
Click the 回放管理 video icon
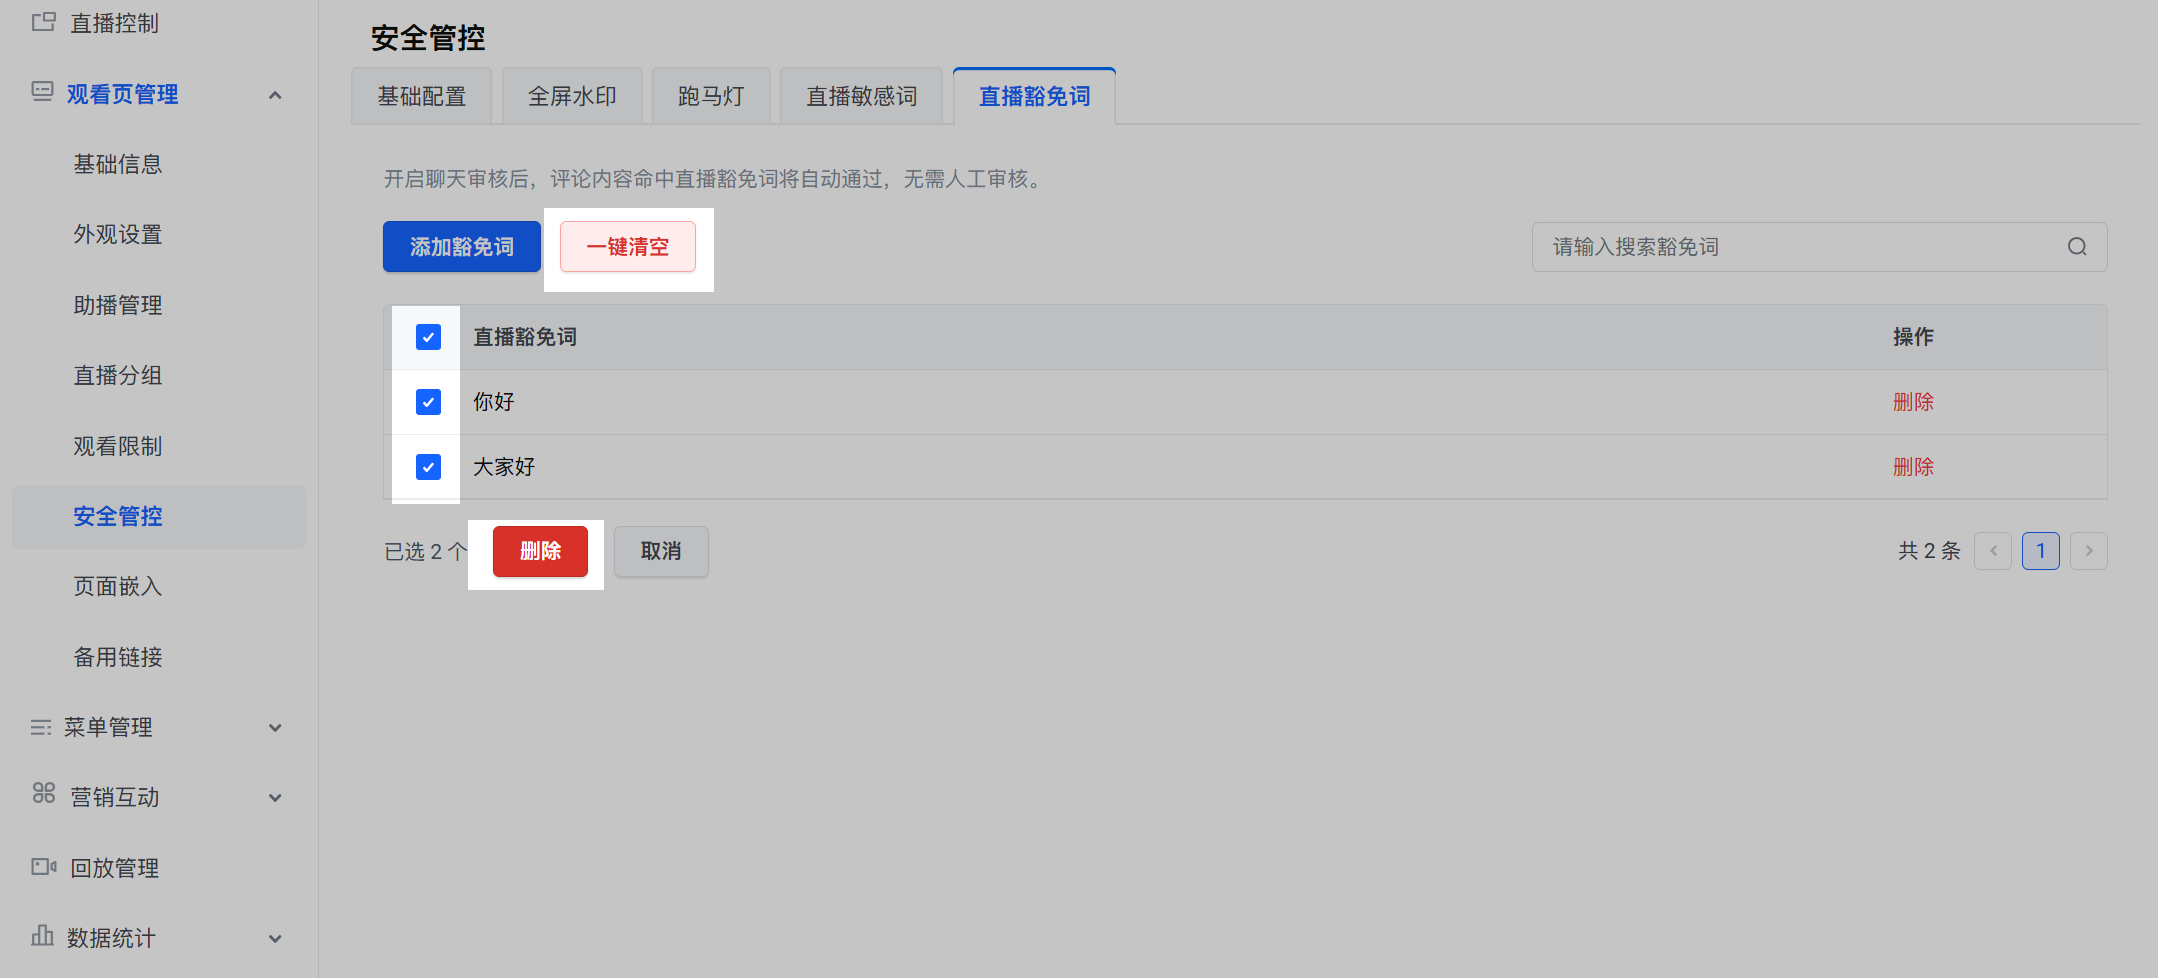[44, 866]
